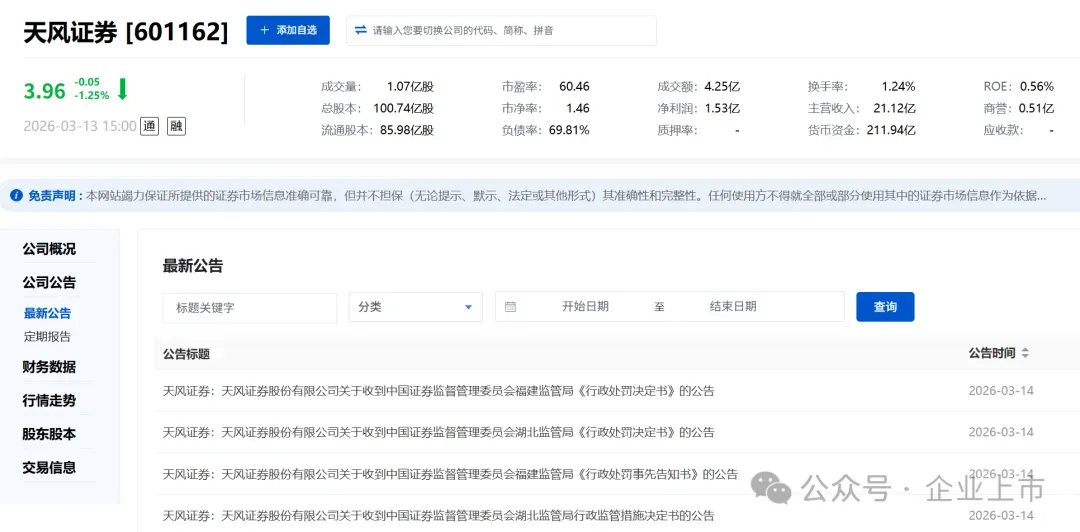Open 福建监管局《行政处罚决定书》announcement
This screenshot has height=532, width=1080.
click(x=439, y=391)
